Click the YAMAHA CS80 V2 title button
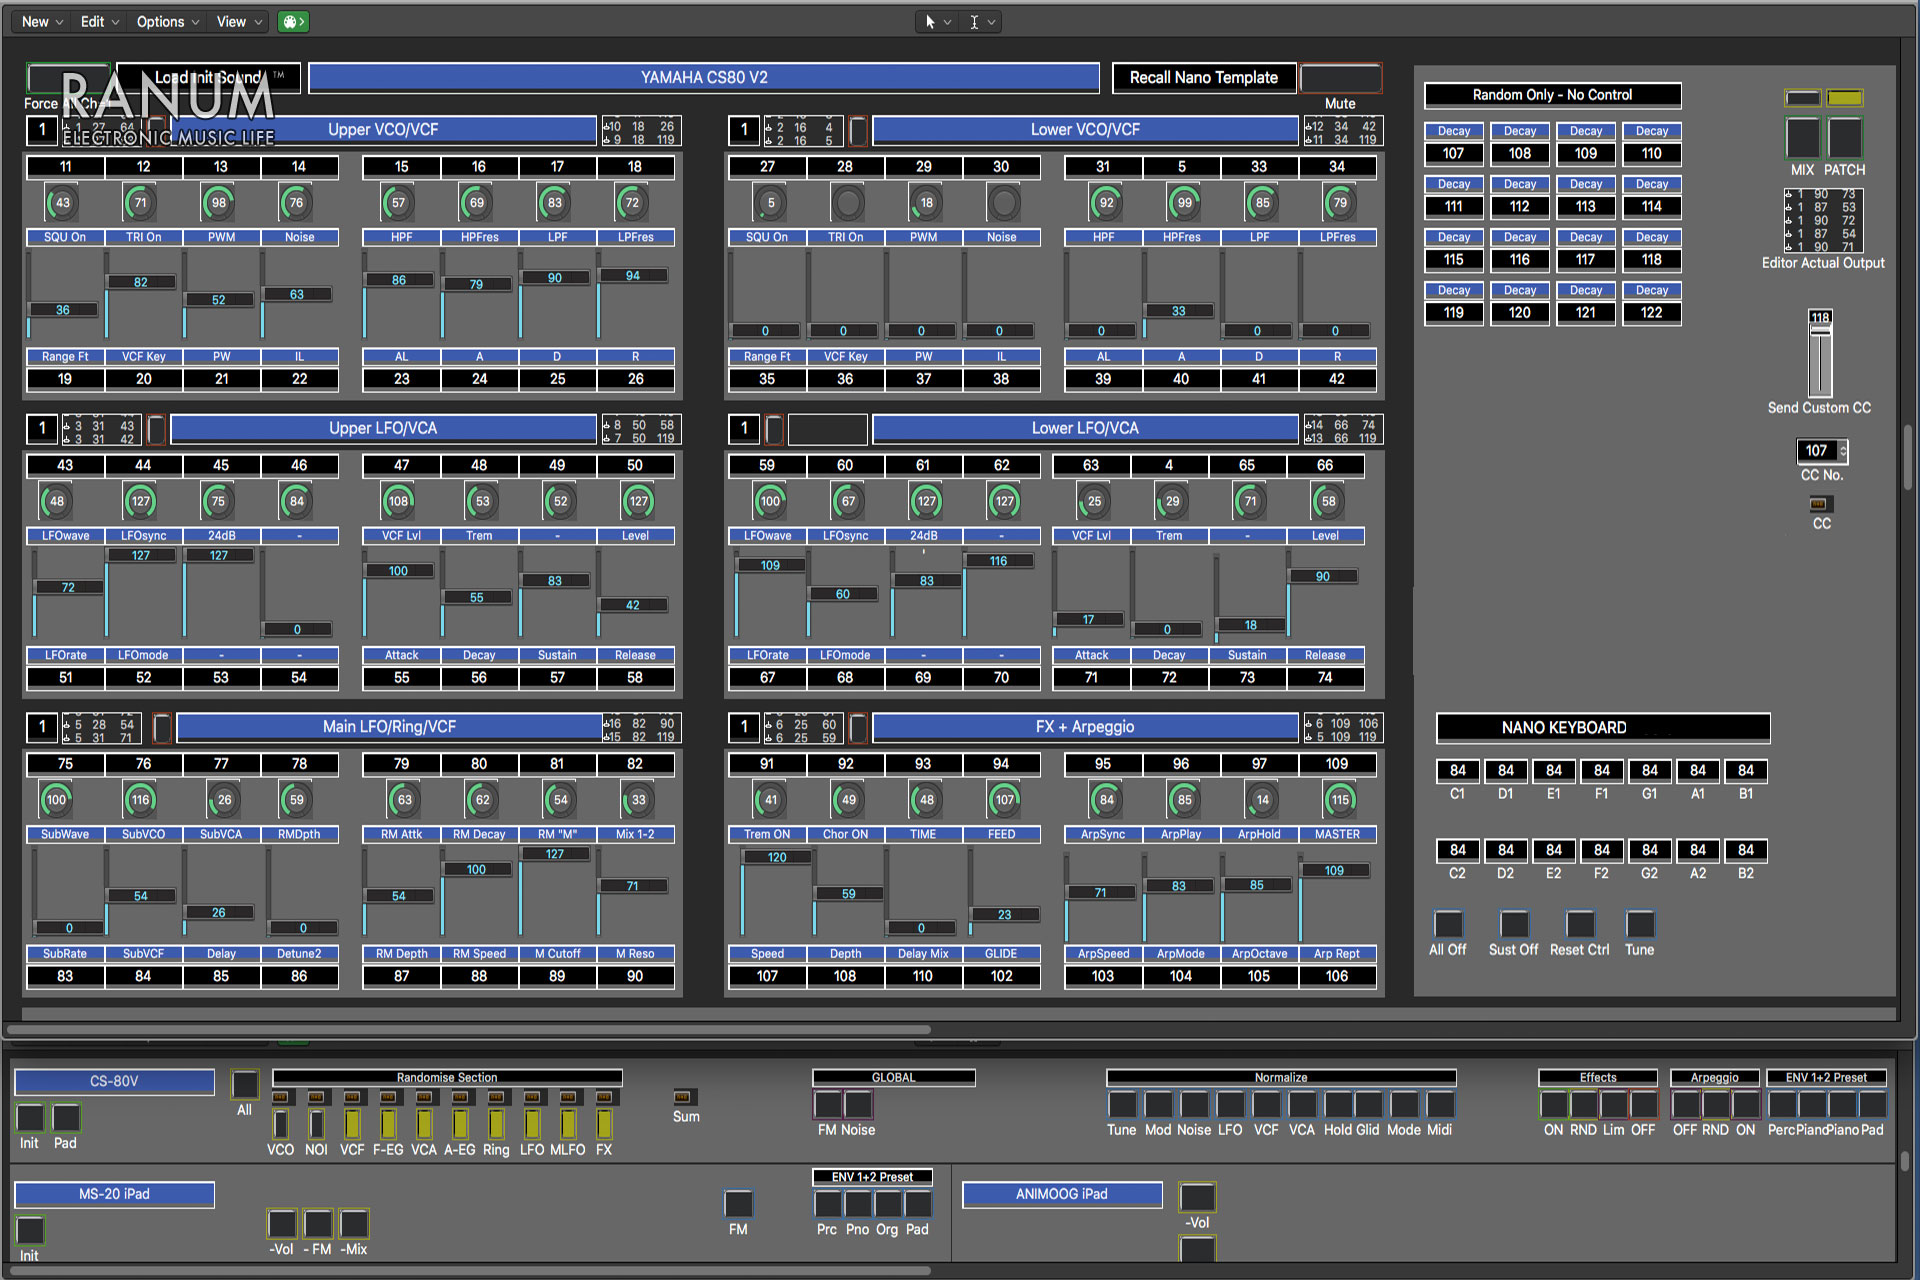 (704, 78)
